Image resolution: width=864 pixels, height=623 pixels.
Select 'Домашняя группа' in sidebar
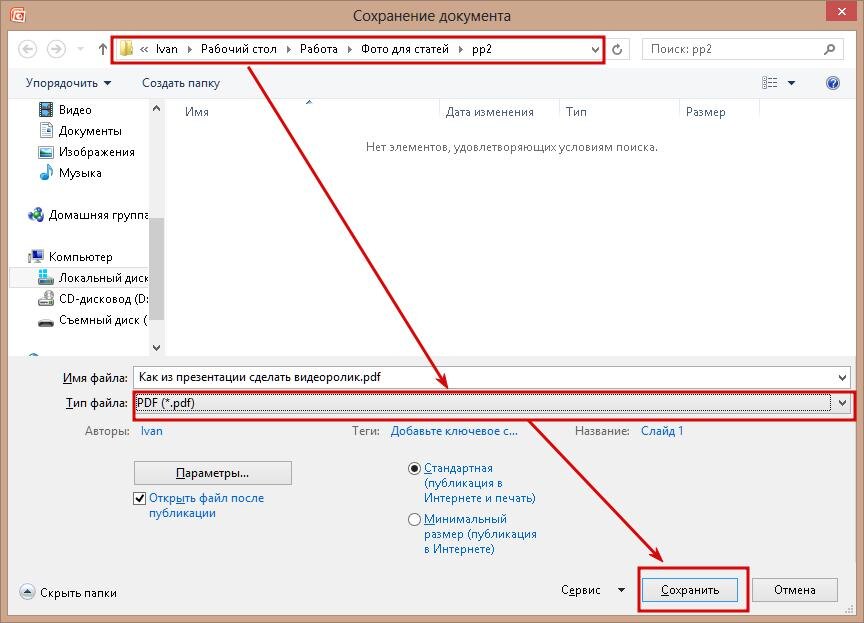click(88, 215)
